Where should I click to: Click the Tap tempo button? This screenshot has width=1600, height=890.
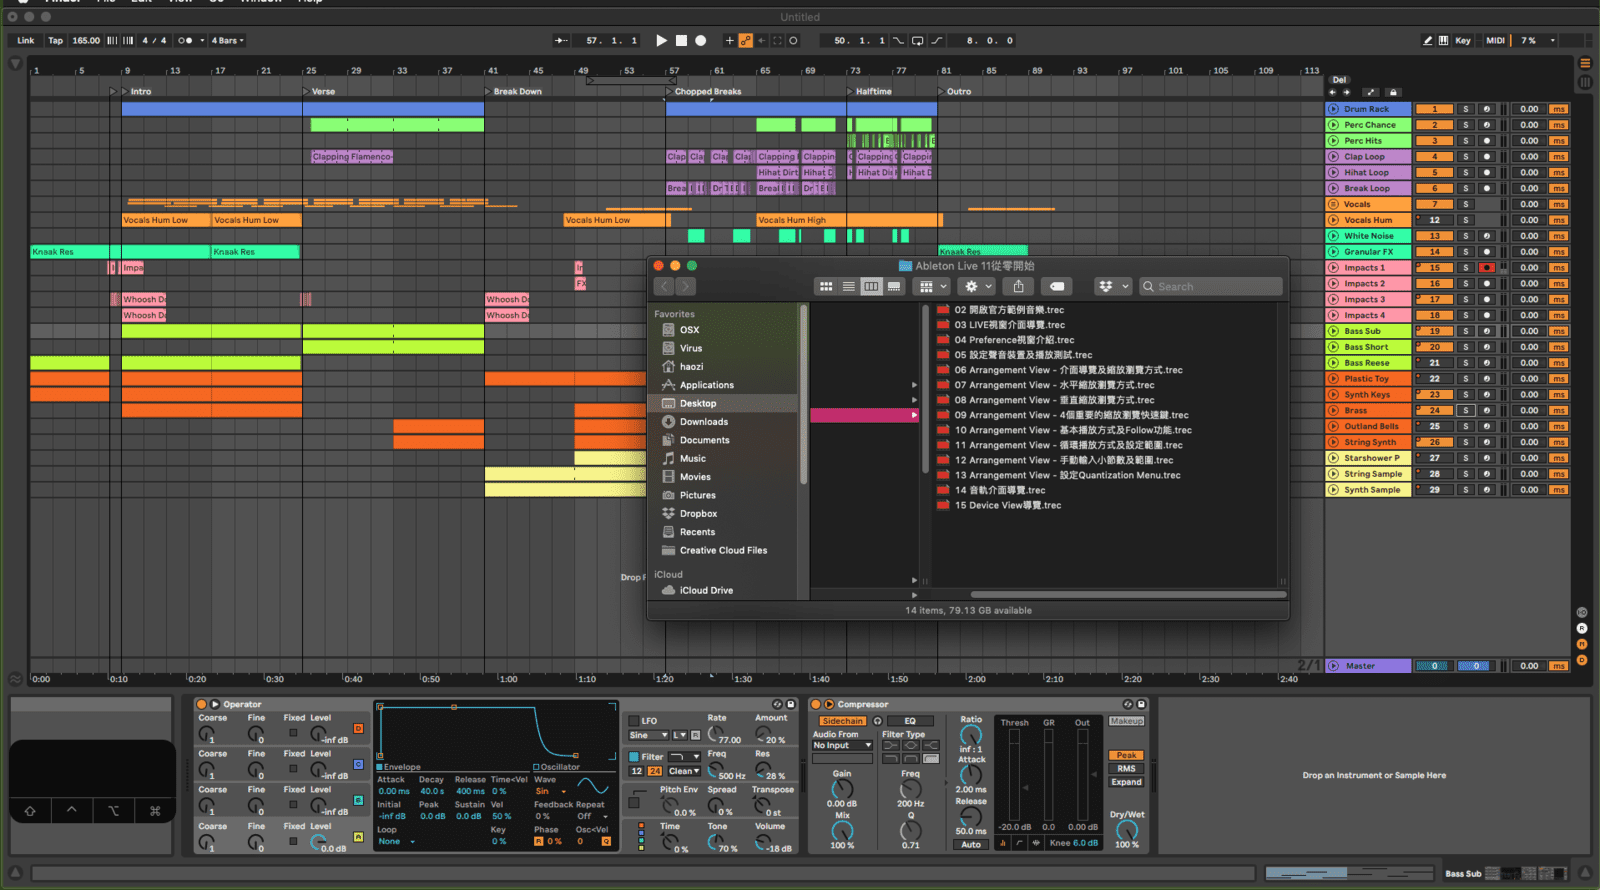click(55, 41)
